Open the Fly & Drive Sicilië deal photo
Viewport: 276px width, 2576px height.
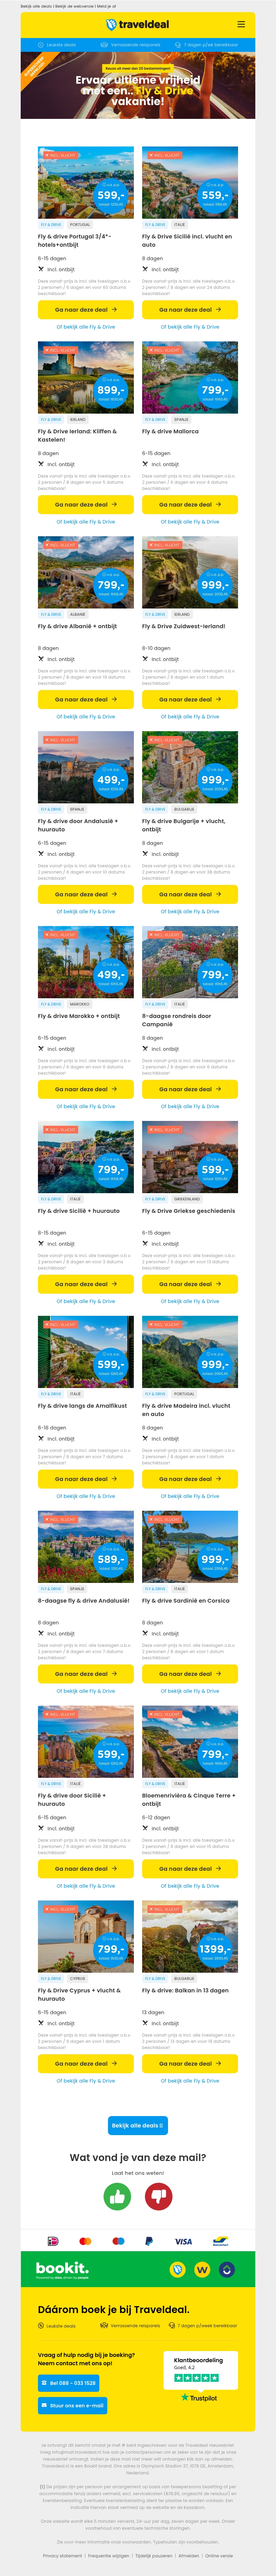pos(190,183)
